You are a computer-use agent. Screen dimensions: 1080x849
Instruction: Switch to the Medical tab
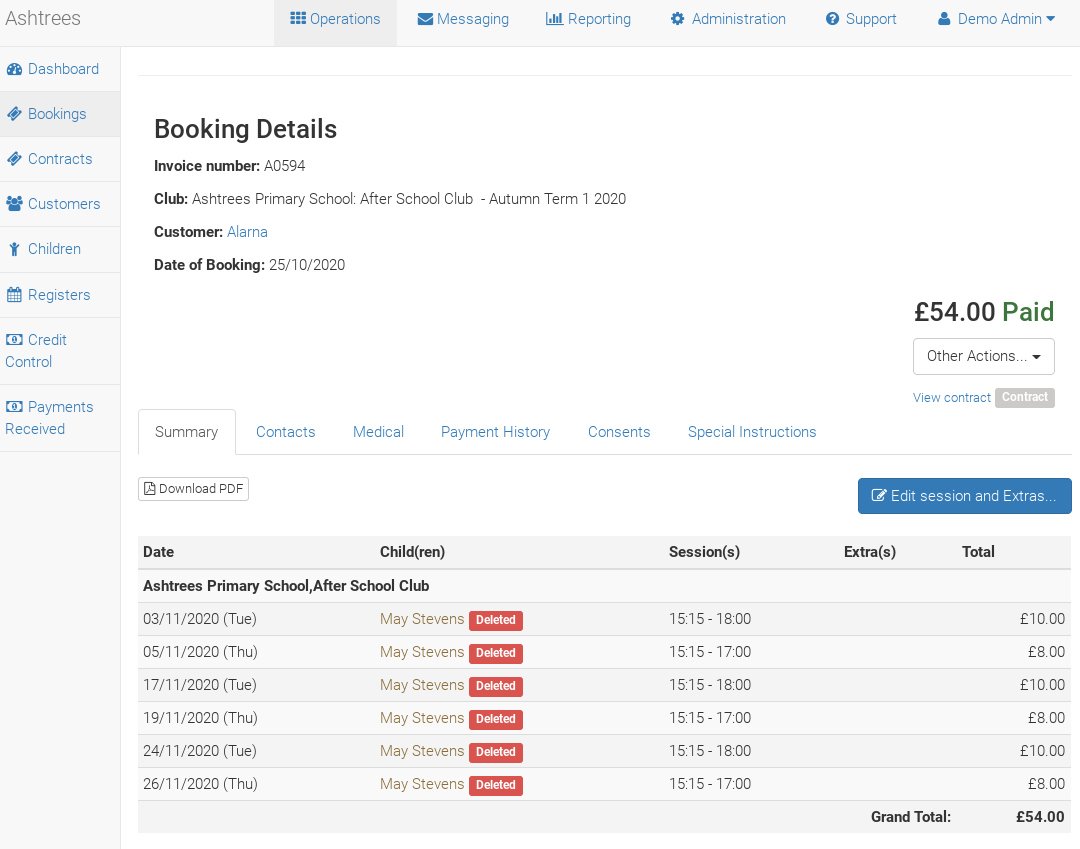[x=378, y=432]
